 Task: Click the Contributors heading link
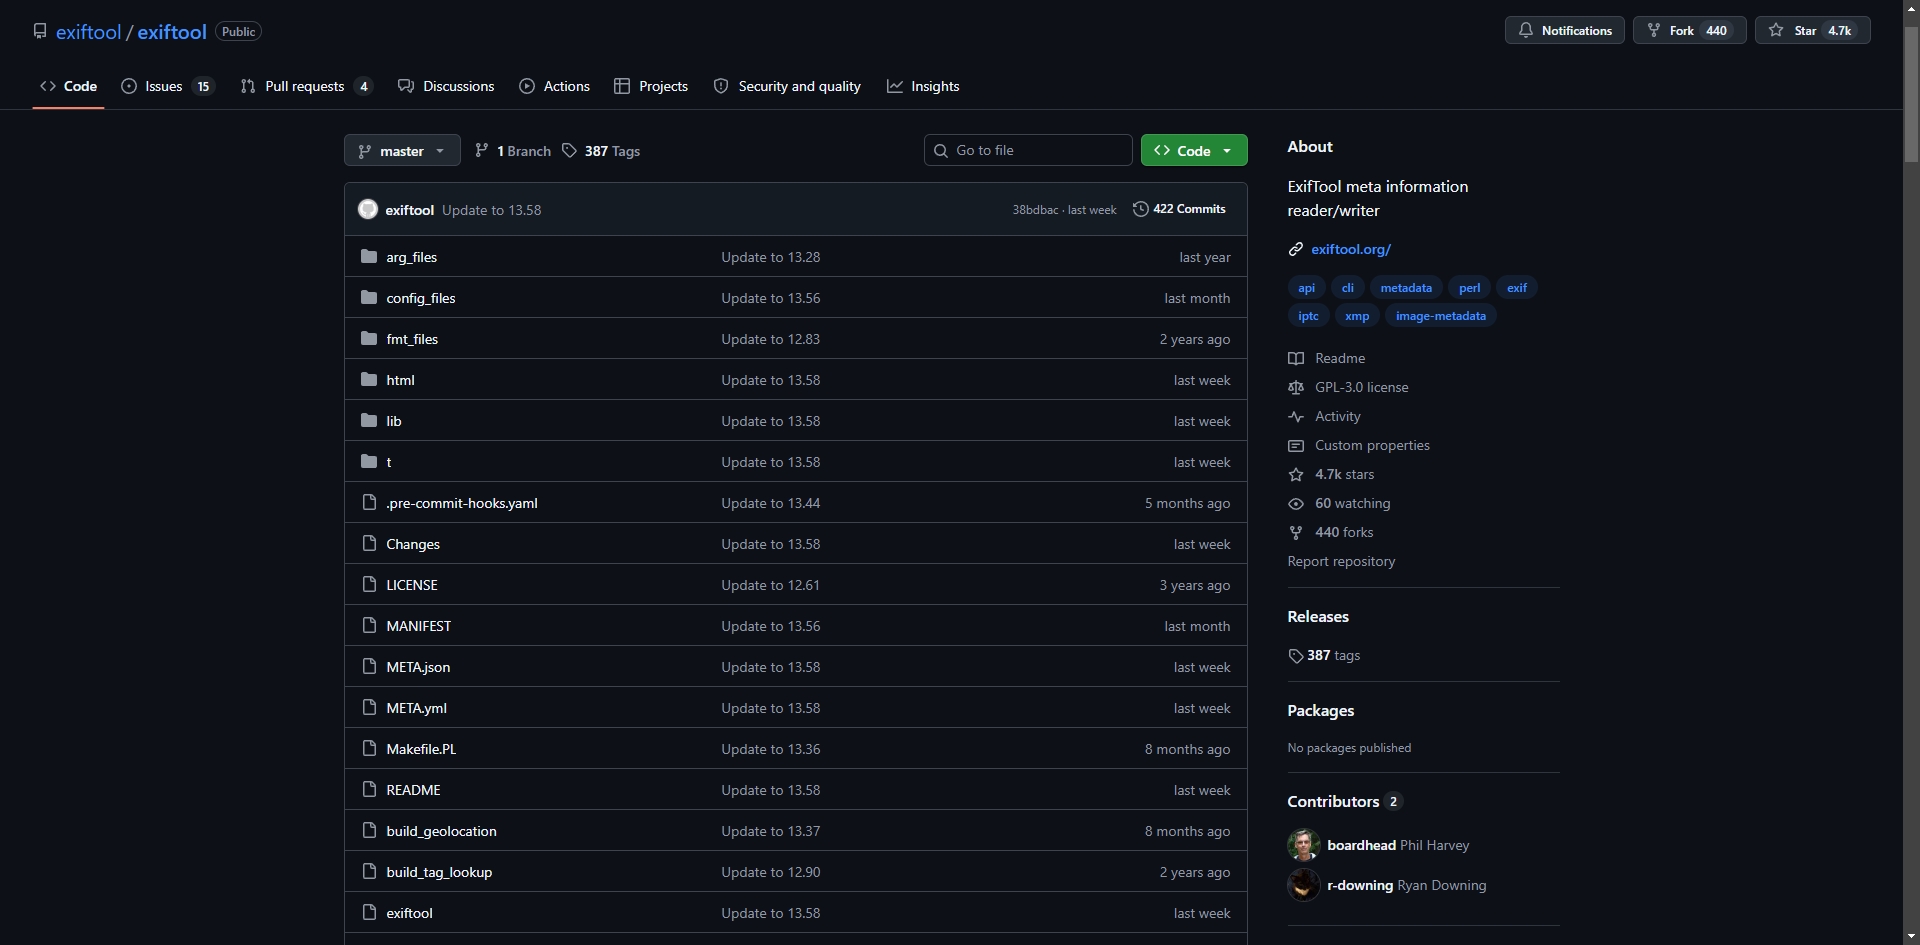coord(1345,801)
